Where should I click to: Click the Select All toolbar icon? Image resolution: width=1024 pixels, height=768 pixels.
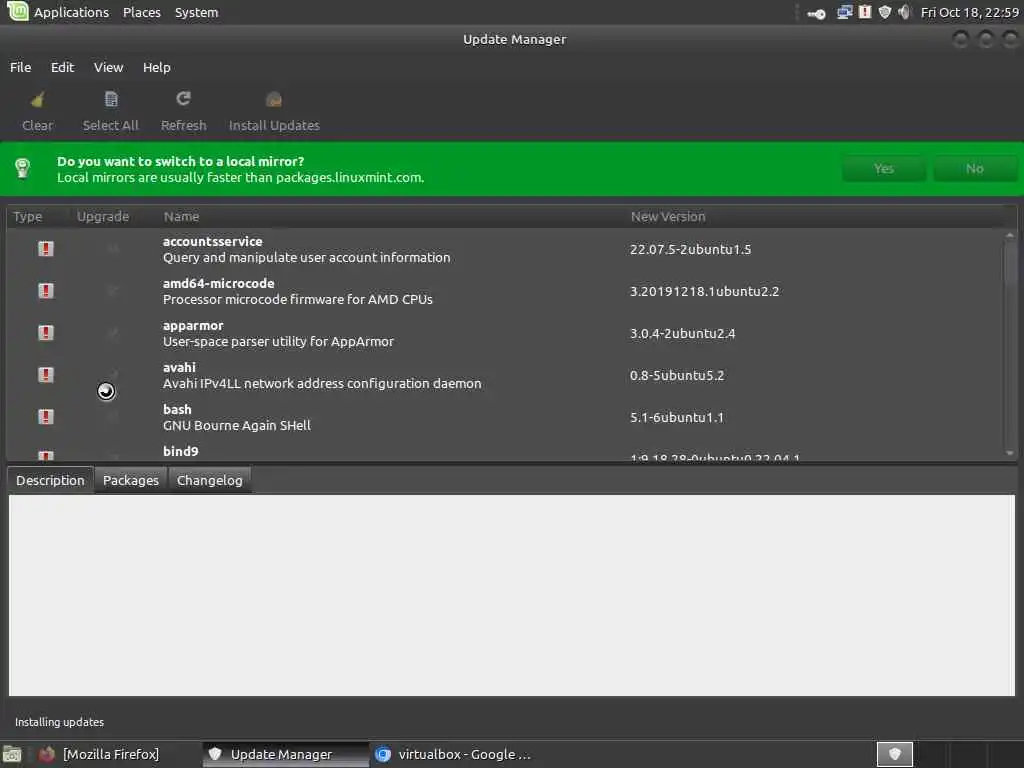[x=111, y=99]
